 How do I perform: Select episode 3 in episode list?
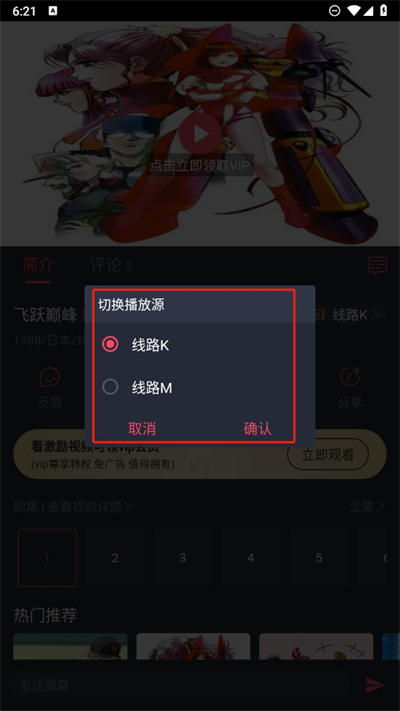pyautogui.click(x=183, y=558)
